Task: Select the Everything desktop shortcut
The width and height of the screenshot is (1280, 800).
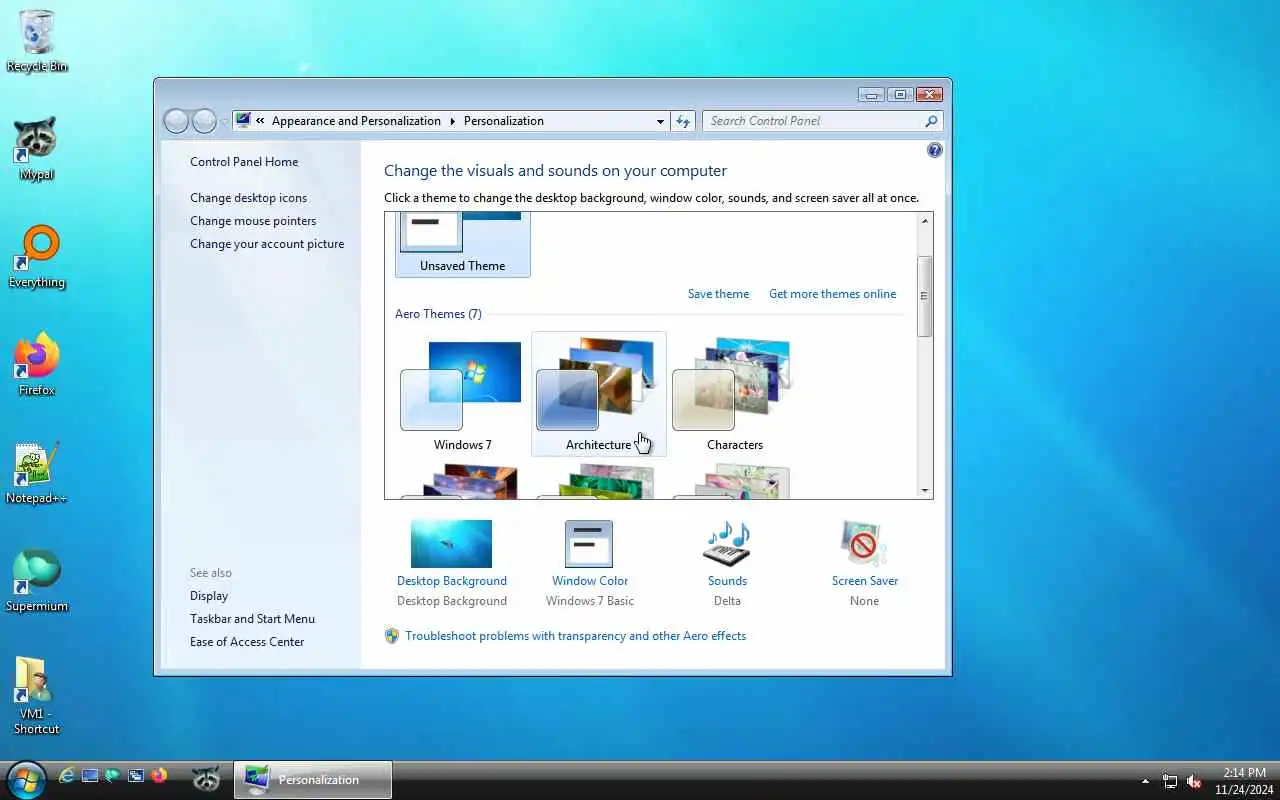Action: point(37,257)
